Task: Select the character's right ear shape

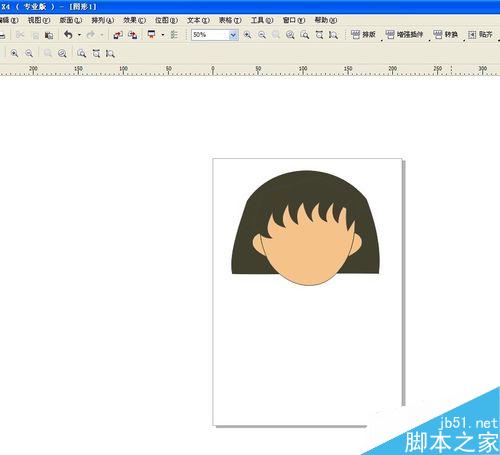Action: pyautogui.click(x=356, y=245)
